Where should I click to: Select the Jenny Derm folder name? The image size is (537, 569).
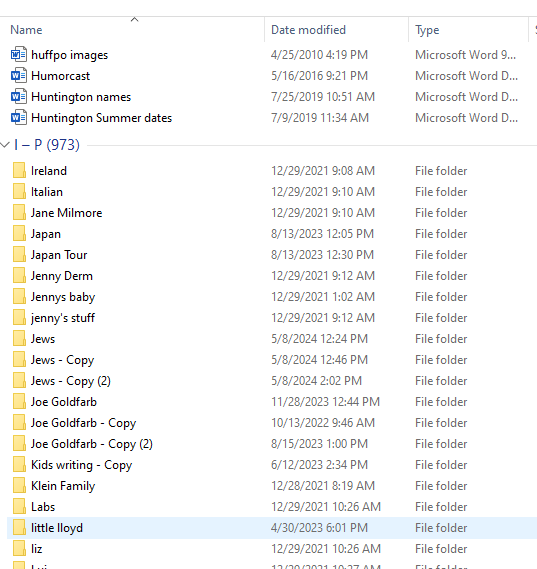pos(62,276)
